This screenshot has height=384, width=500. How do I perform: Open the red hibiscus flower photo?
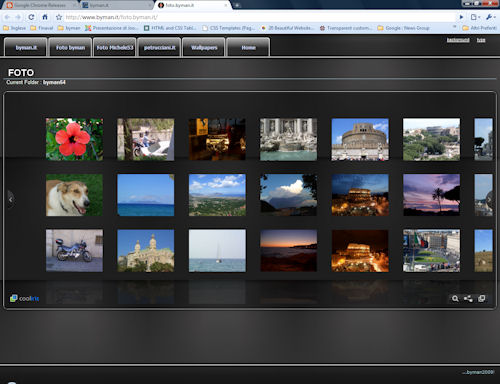[x=74, y=139]
